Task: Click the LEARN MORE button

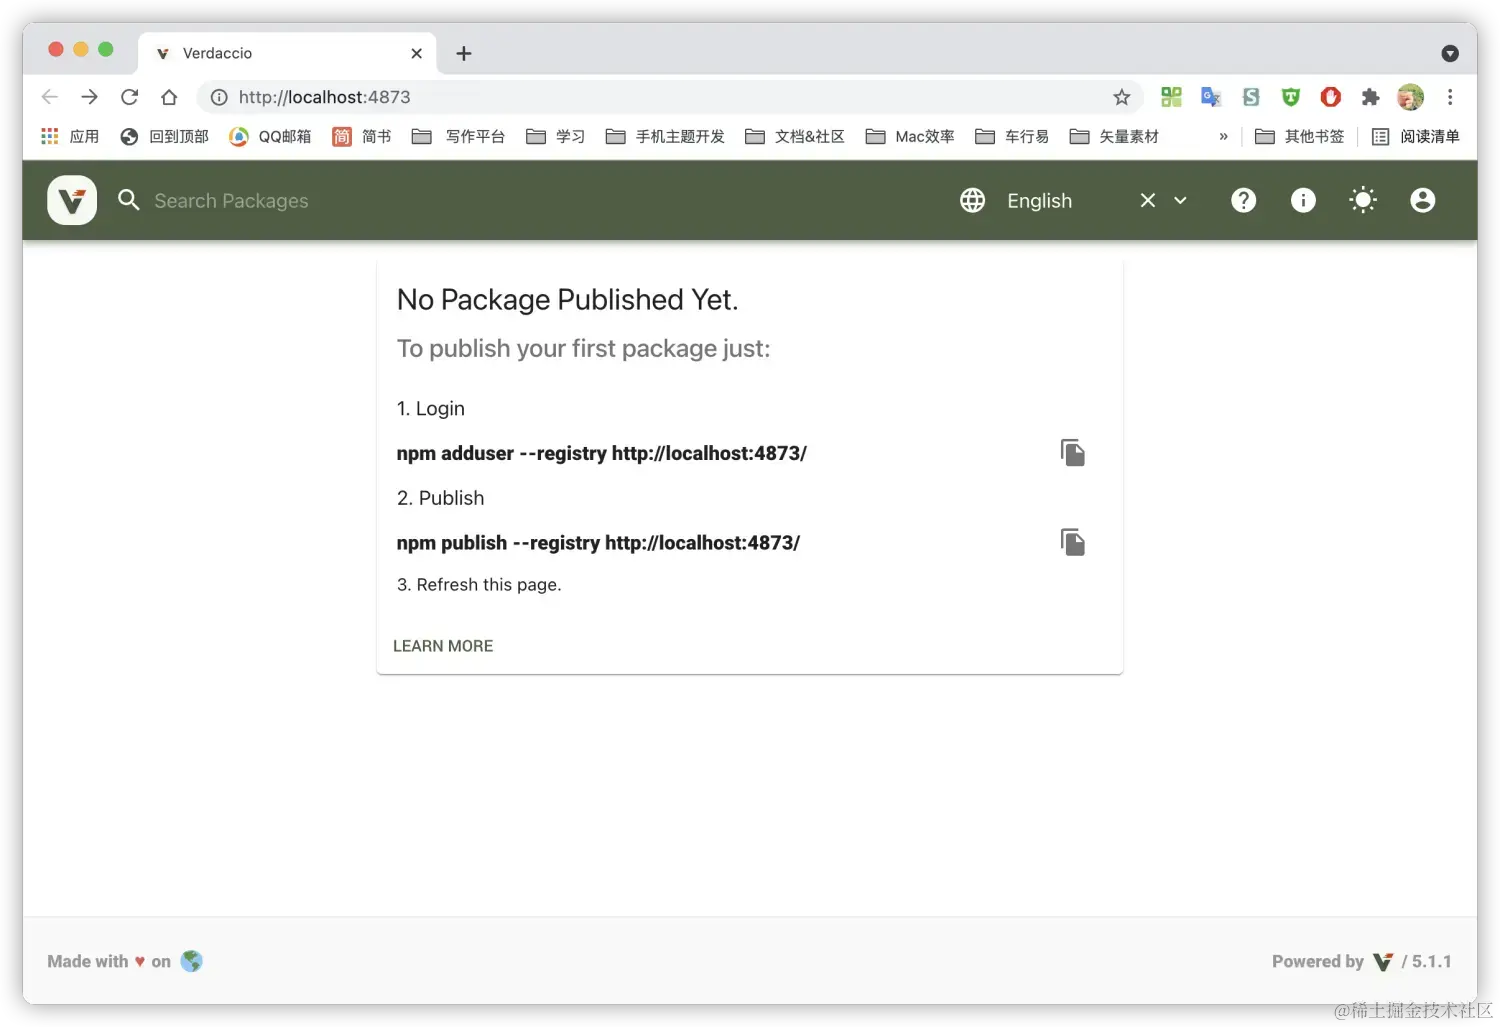Action: (x=443, y=646)
